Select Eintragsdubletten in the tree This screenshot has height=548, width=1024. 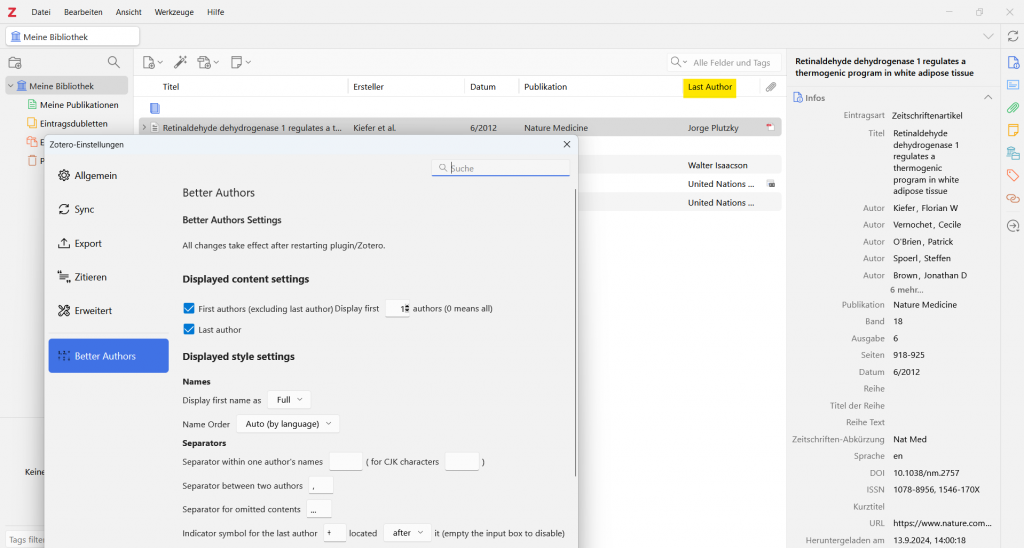coord(67,123)
